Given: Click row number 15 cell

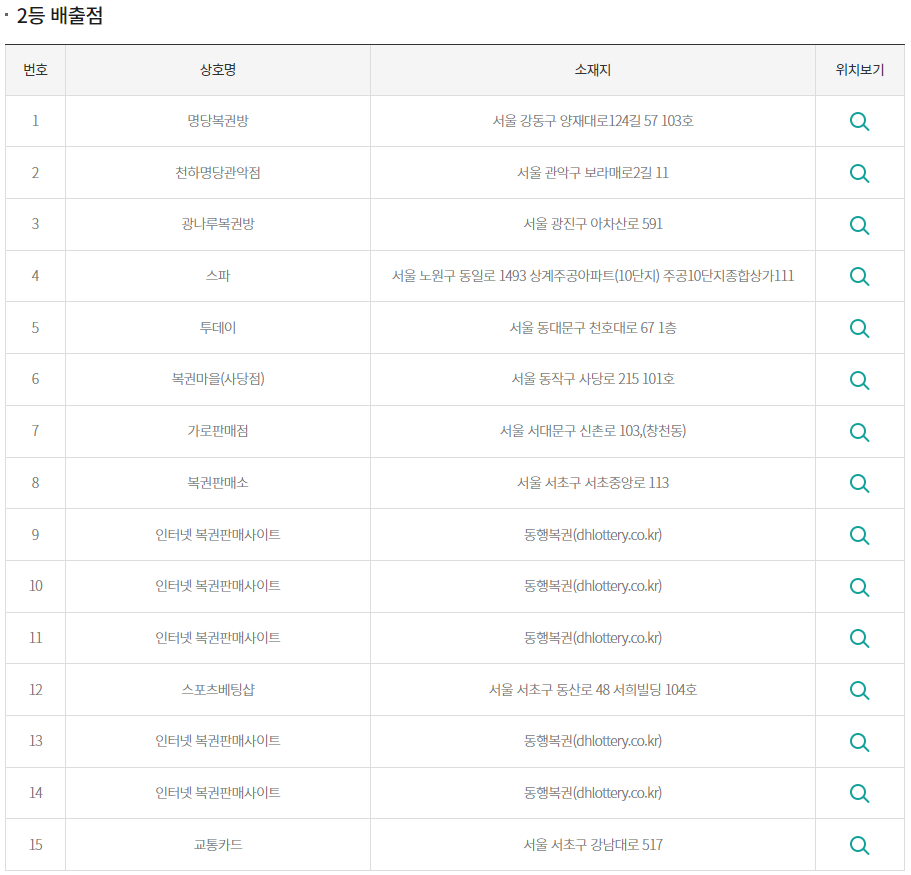Looking at the screenshot, I should (35, 844).
